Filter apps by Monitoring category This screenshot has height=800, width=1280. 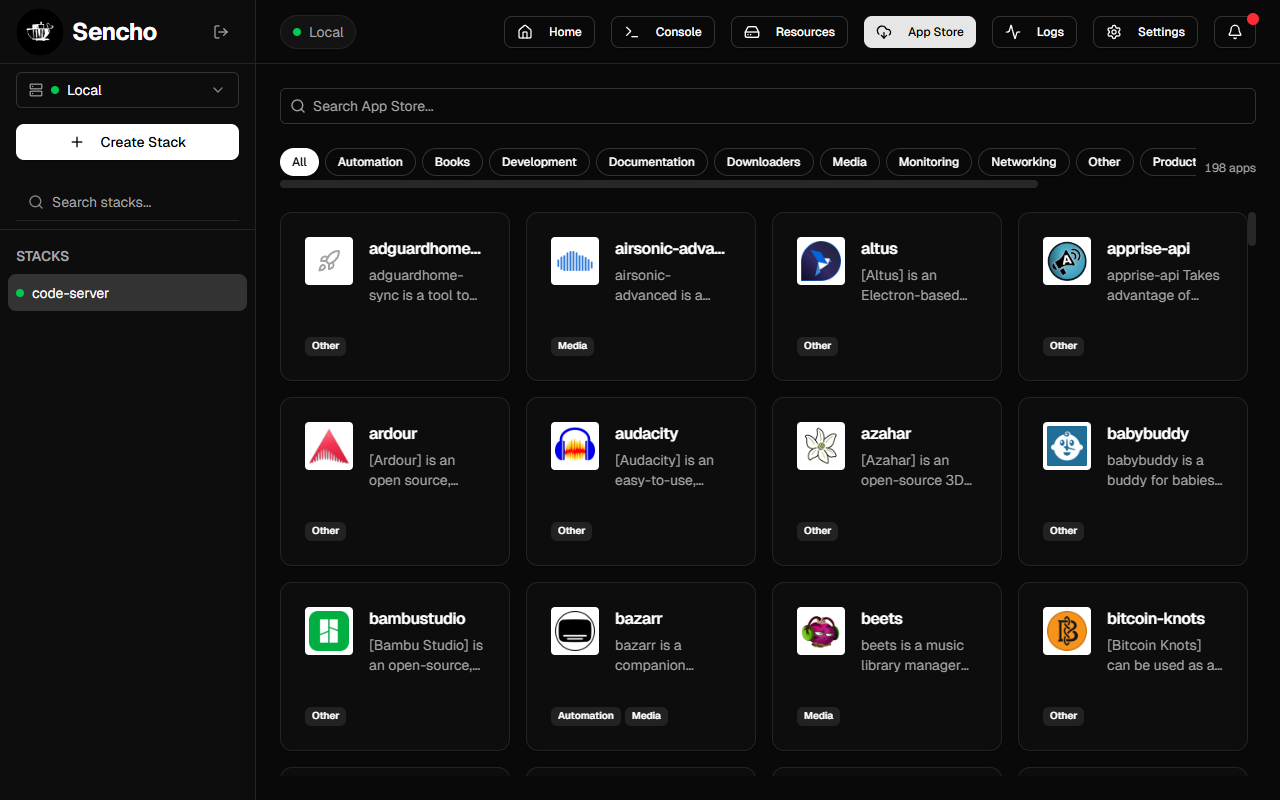[x=928, y=162]
